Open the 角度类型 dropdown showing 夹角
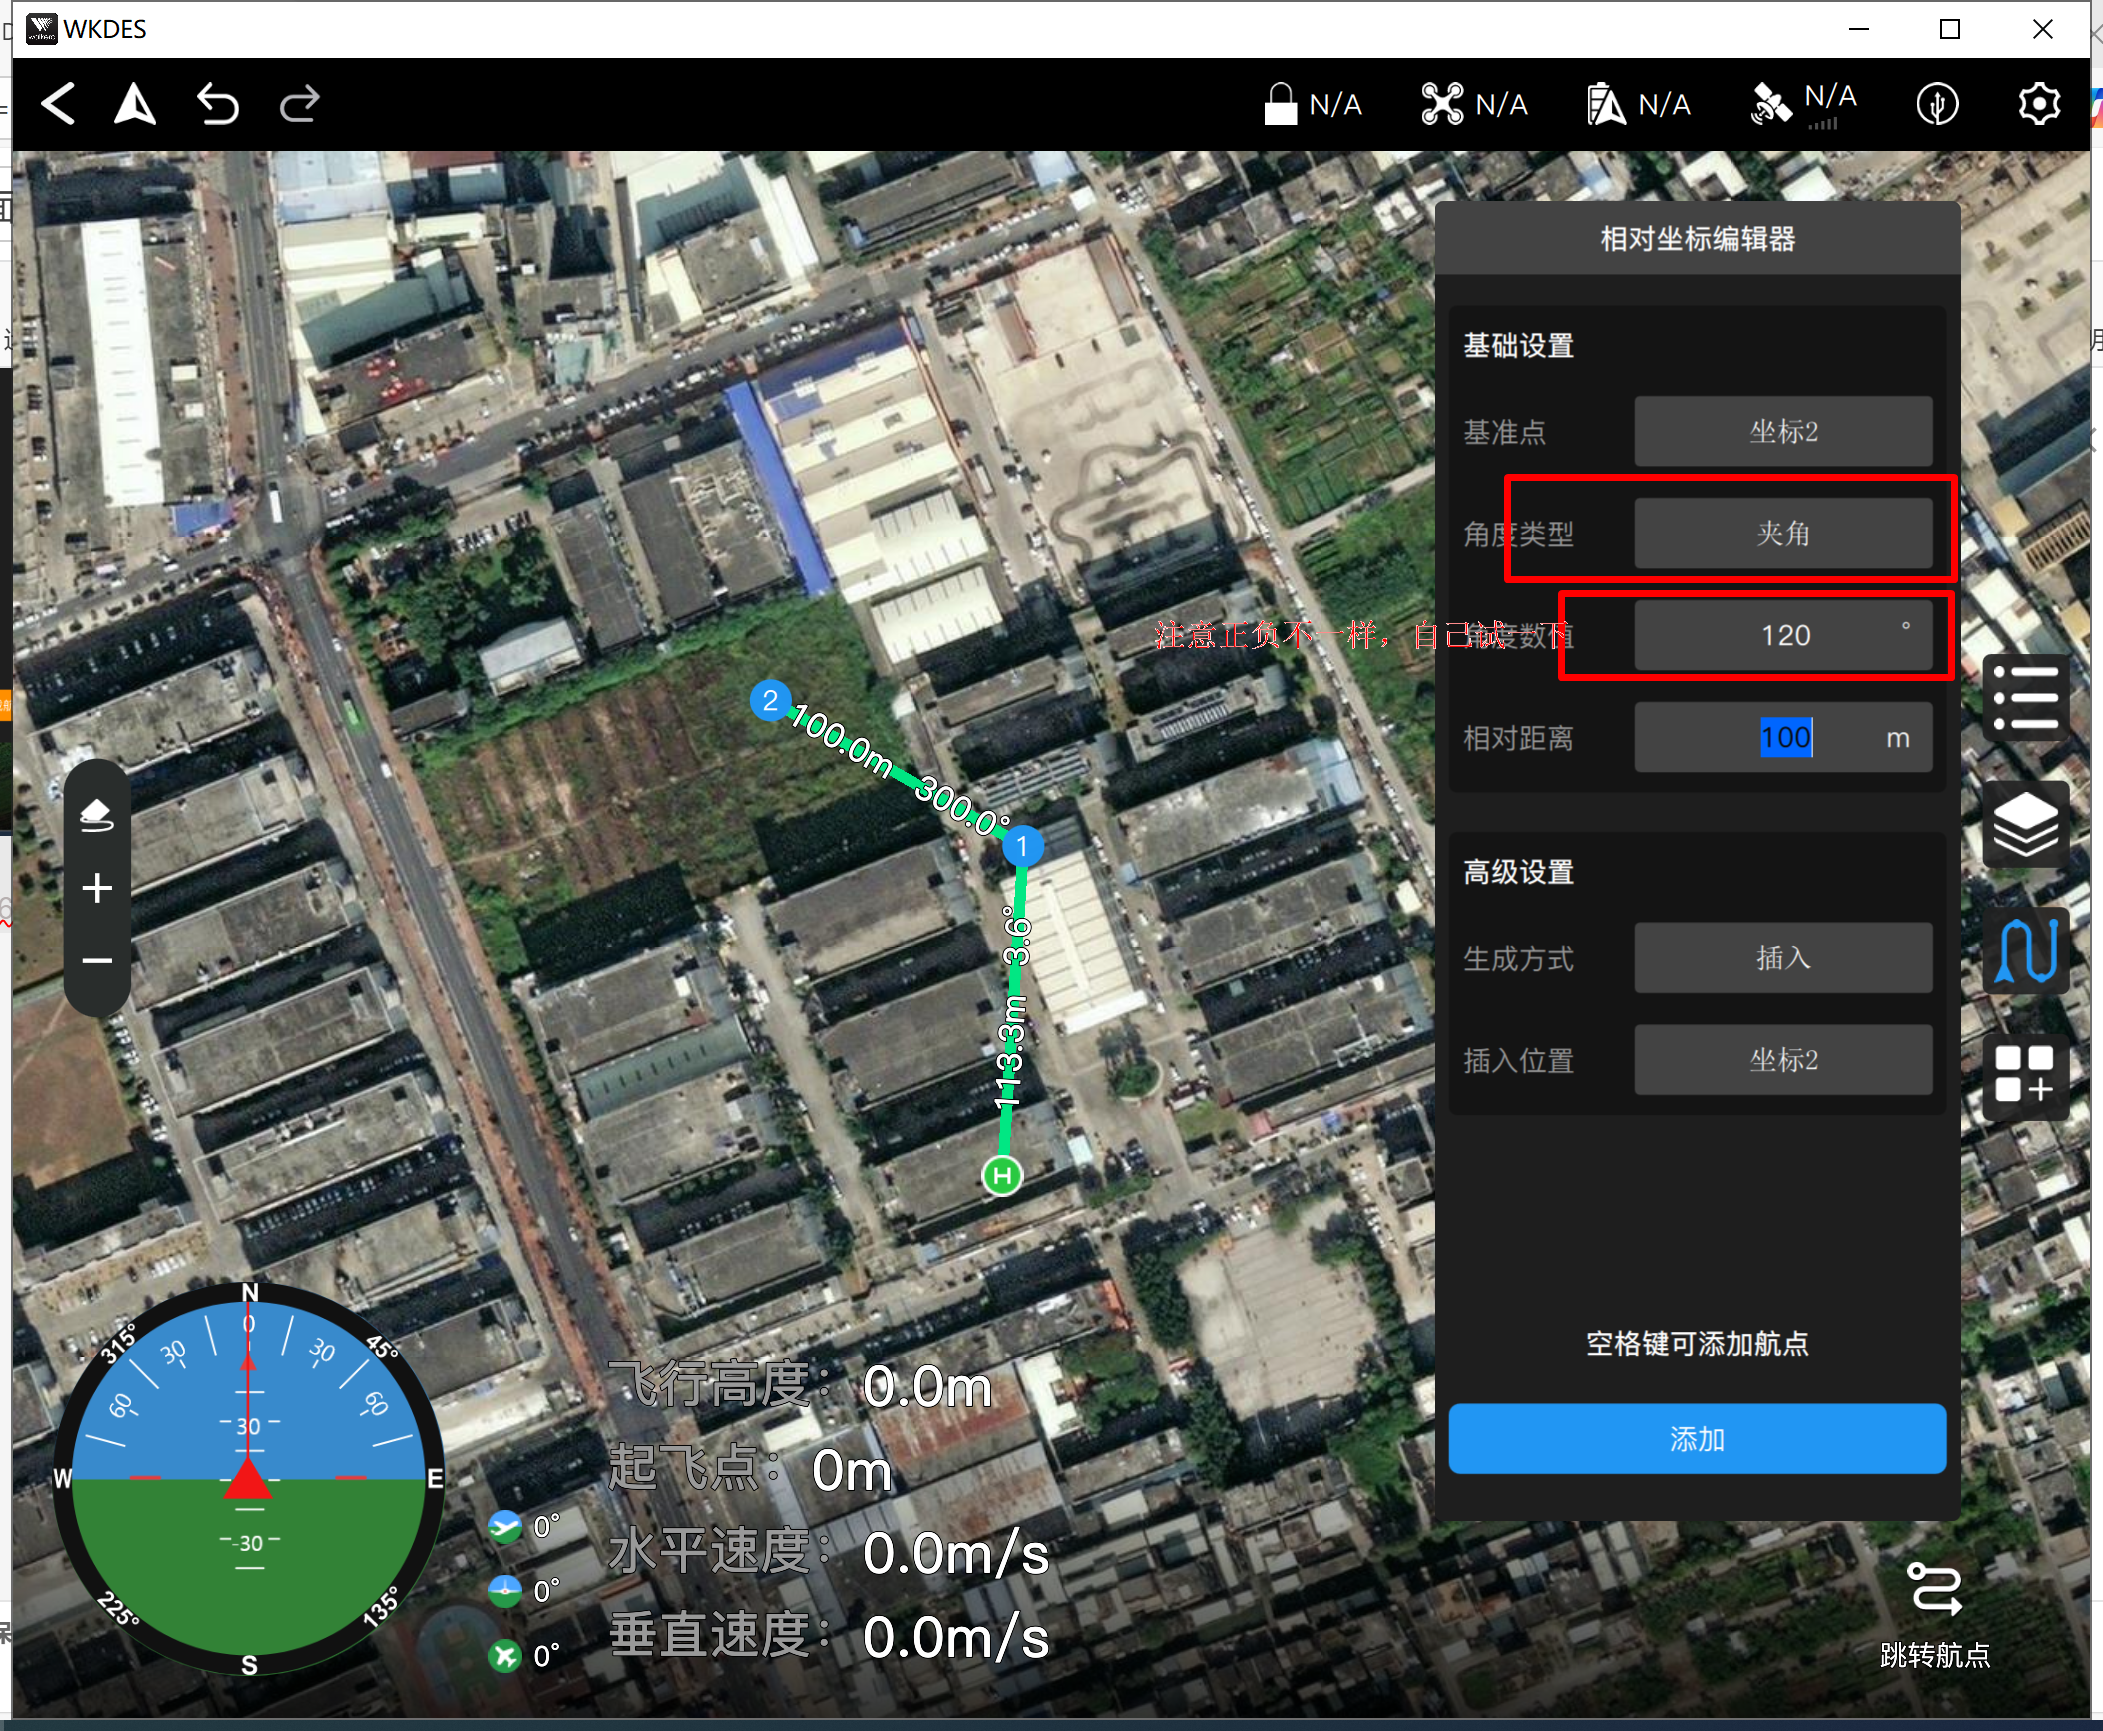This screenshot has height=1731, width=2103. pos(1782,534)
